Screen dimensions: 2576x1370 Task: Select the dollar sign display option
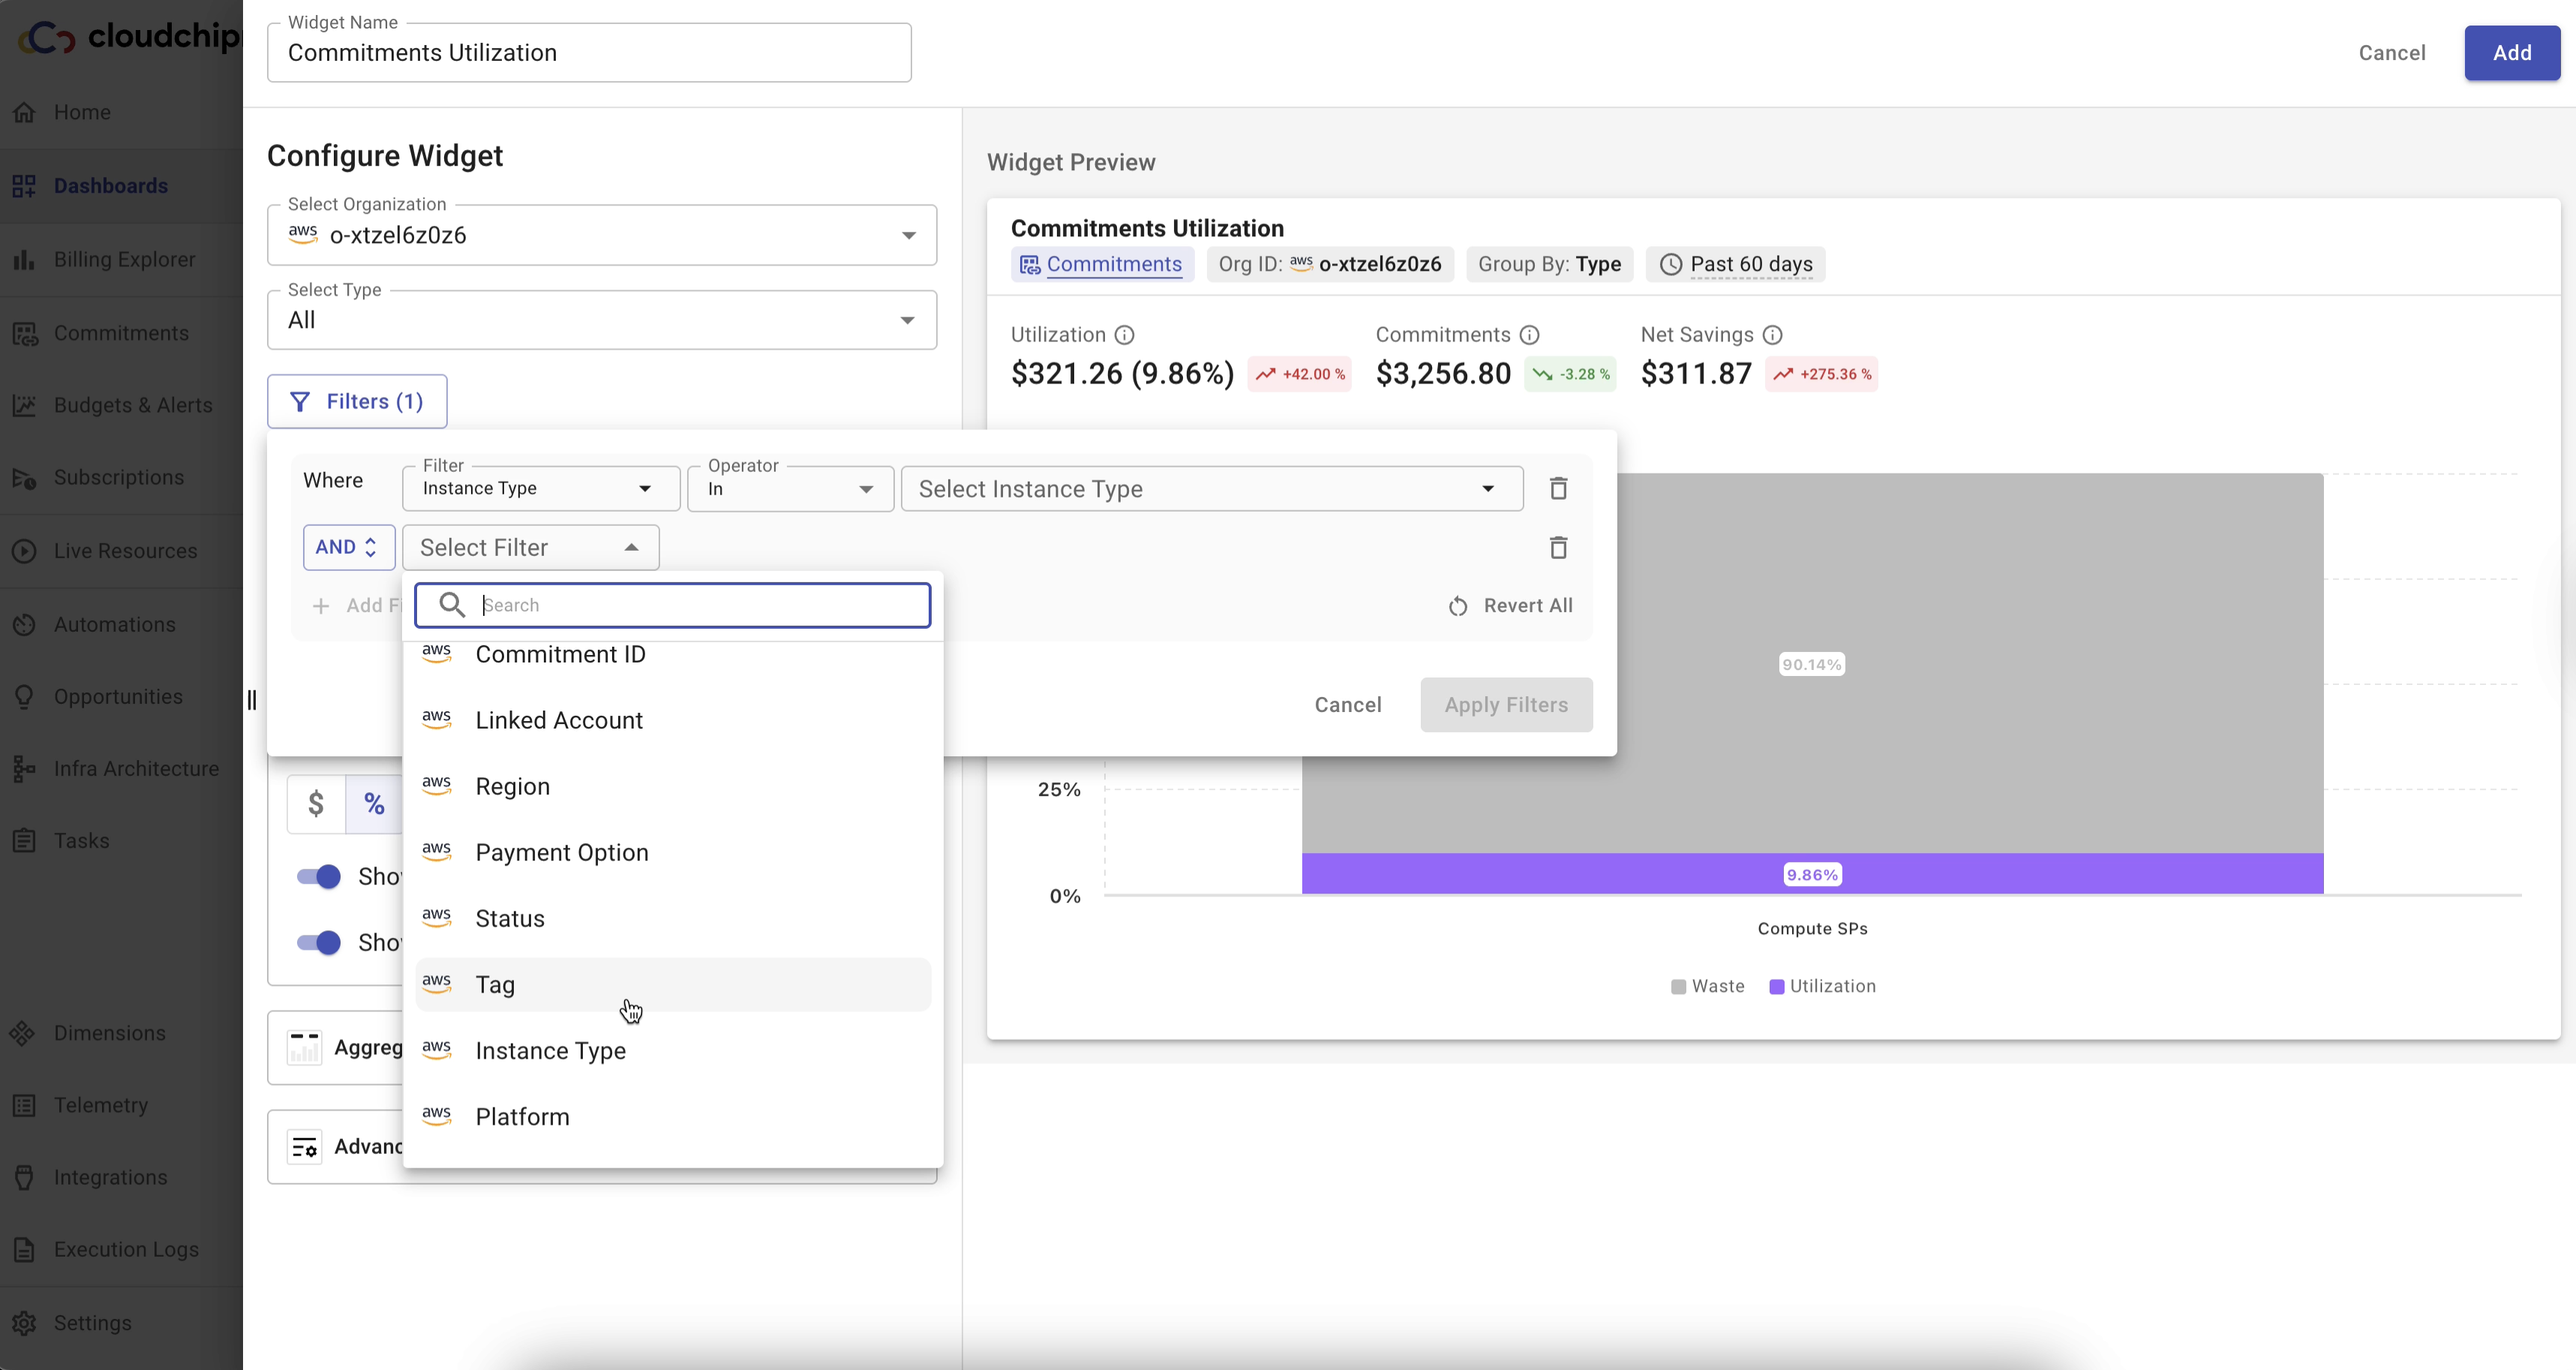pyautogui.click(x=316, y=803)
